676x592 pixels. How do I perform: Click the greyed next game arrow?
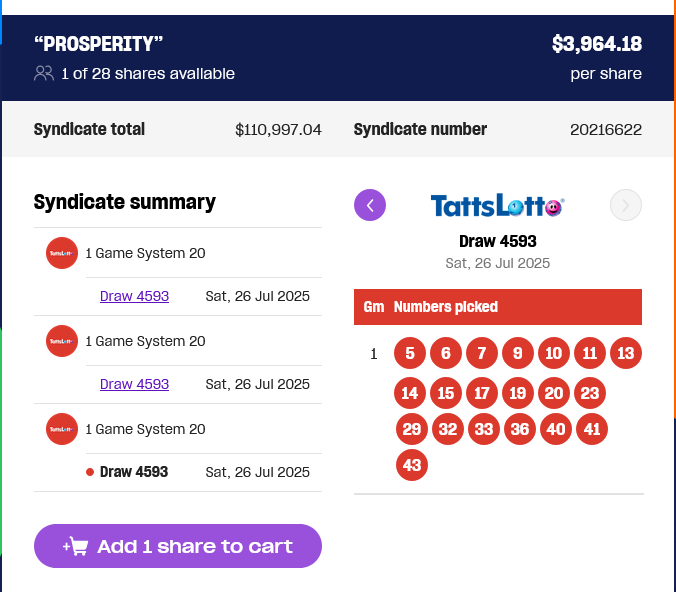point(626,205)
